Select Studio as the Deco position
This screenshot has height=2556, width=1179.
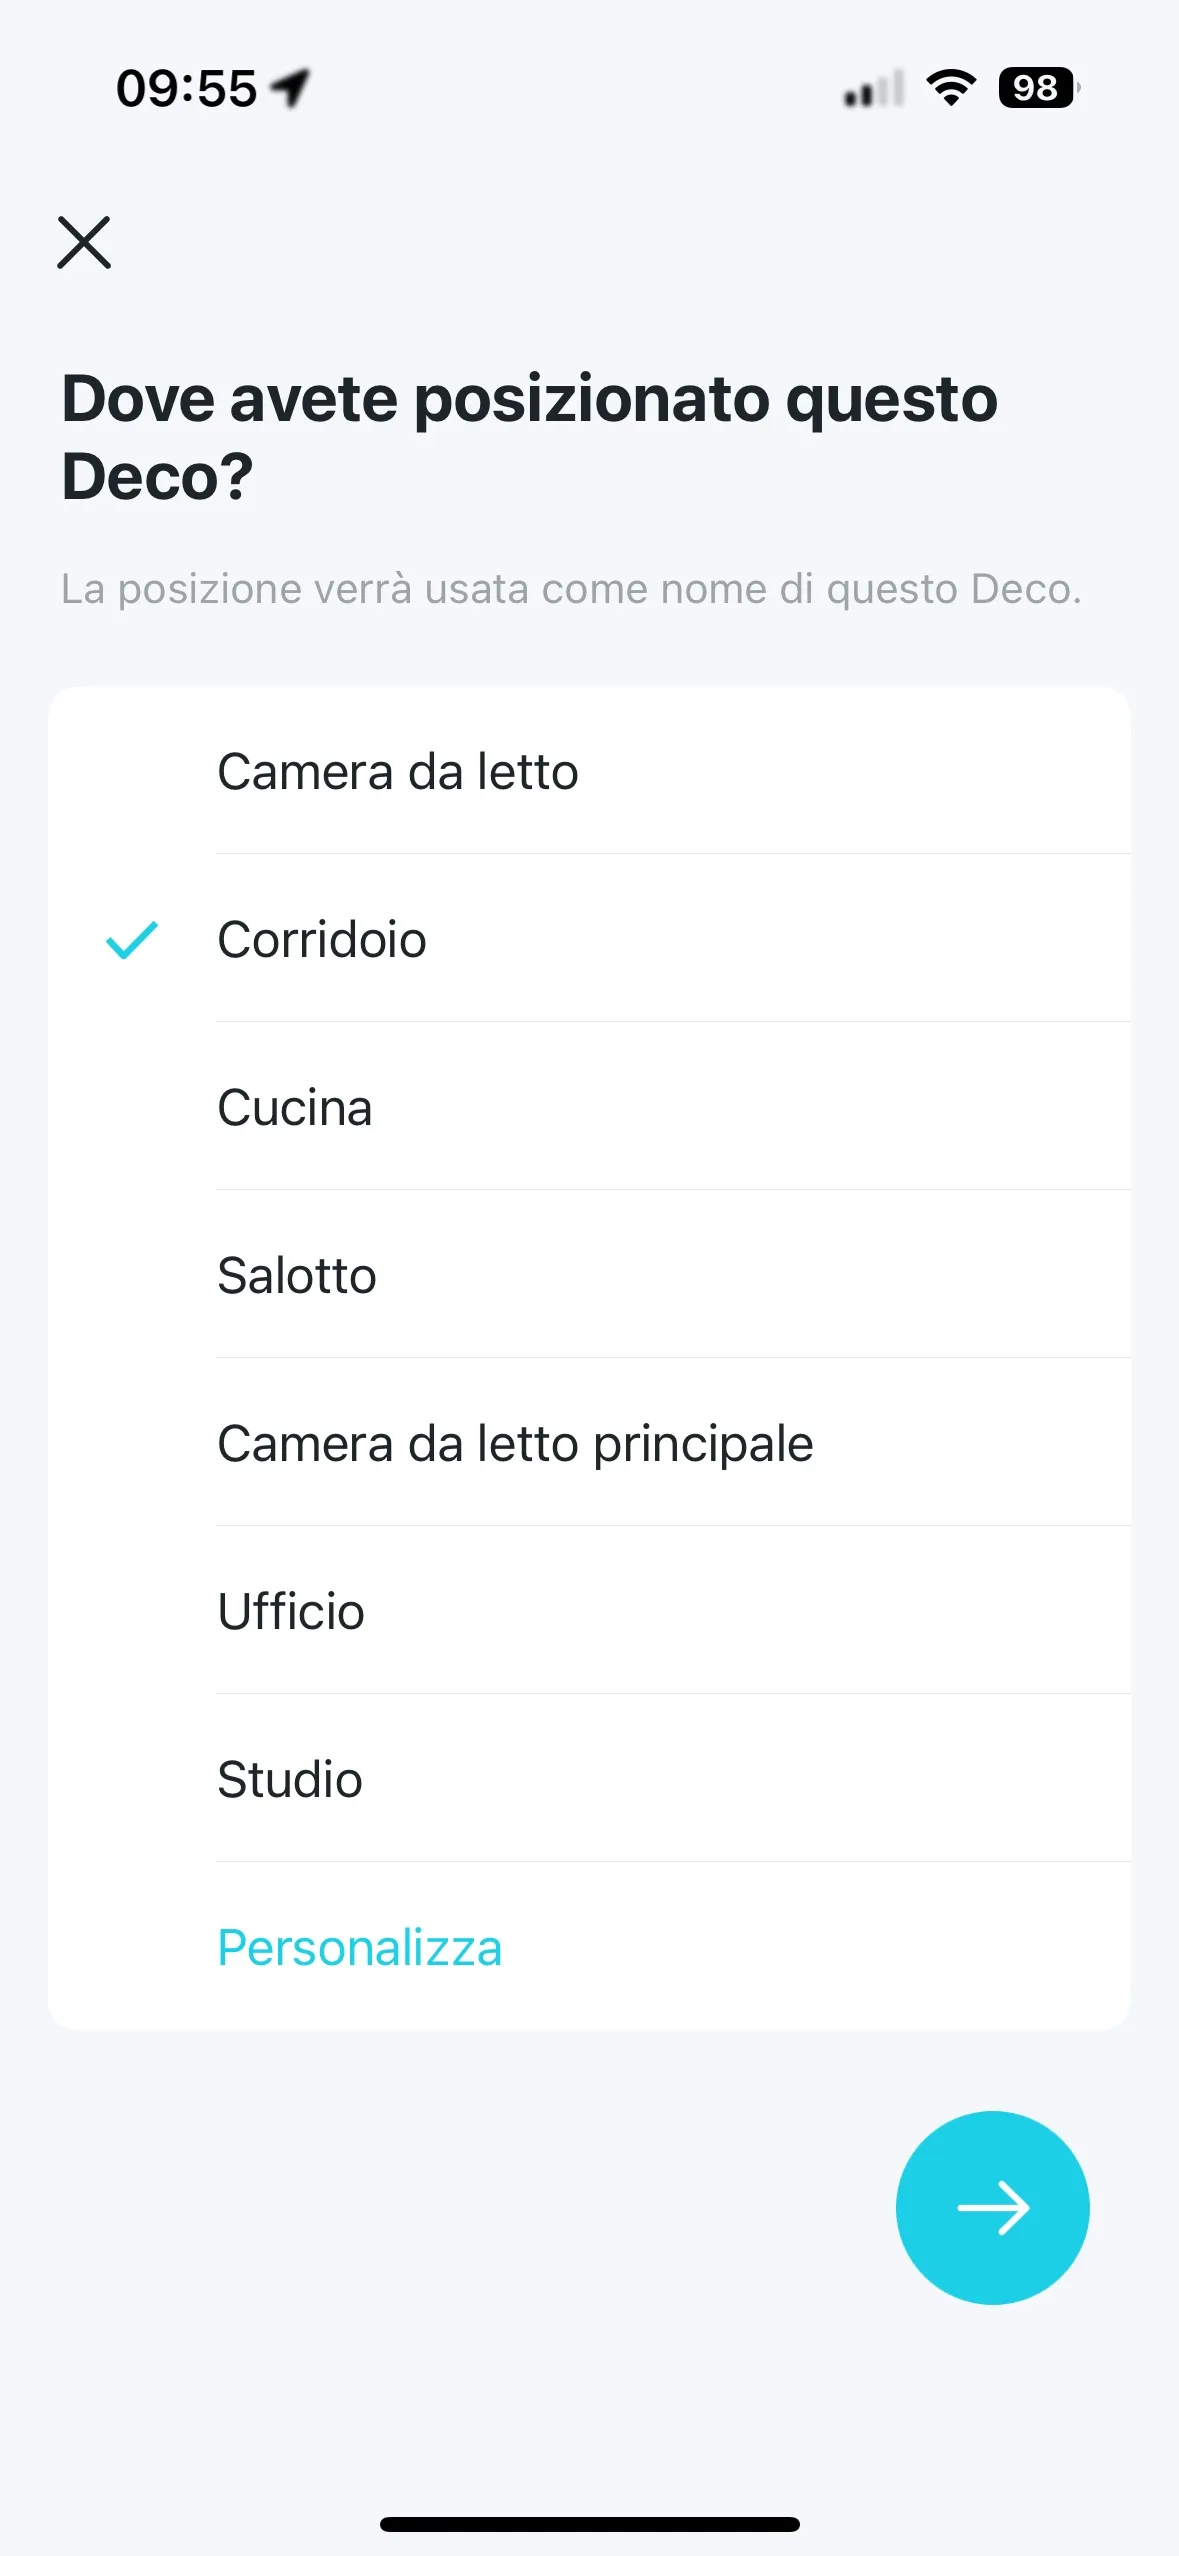(290, 1779)
